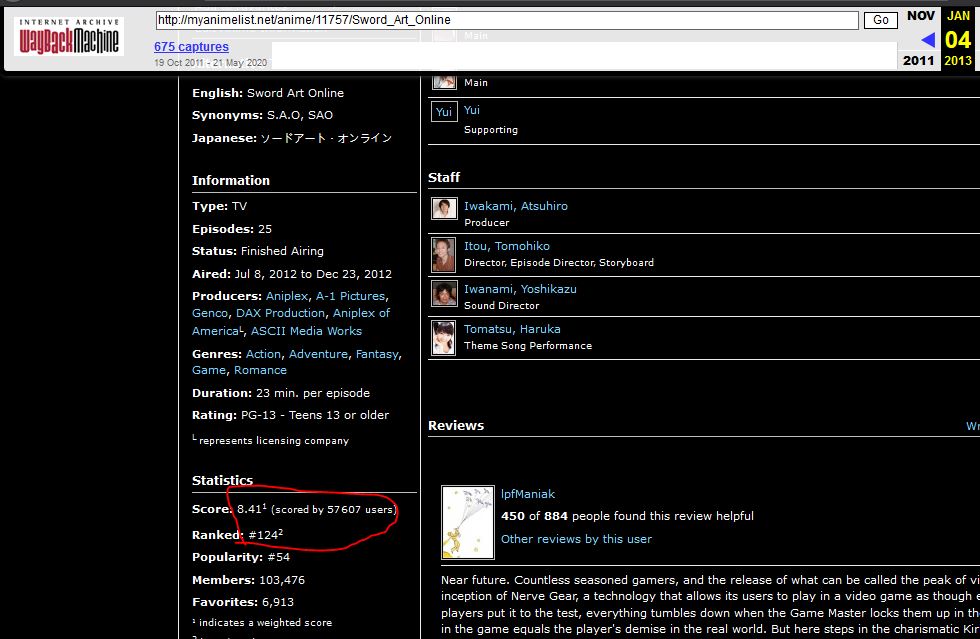This screenshot has width=980, height=639.
Task: Open Itou Tomohiko's staff photo
Action: pyautogui.click(x=444, y=254)
